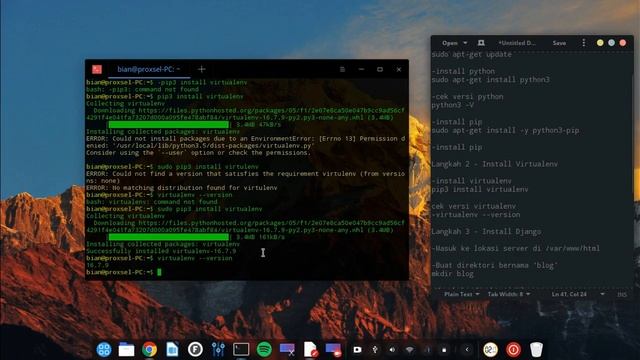The image size is (640, 360).
Task: Click 'ERROR: No matching distribution found' terminal line
Action: tap(182, 188)
